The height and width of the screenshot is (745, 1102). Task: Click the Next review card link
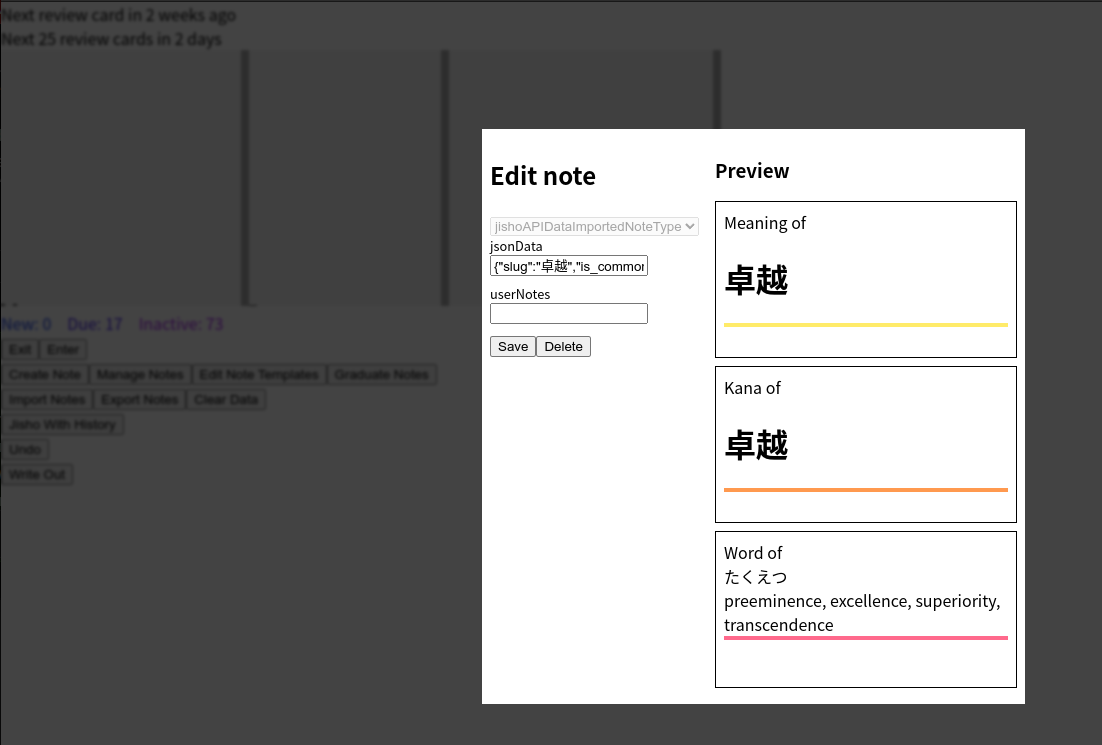pos(118,15)
